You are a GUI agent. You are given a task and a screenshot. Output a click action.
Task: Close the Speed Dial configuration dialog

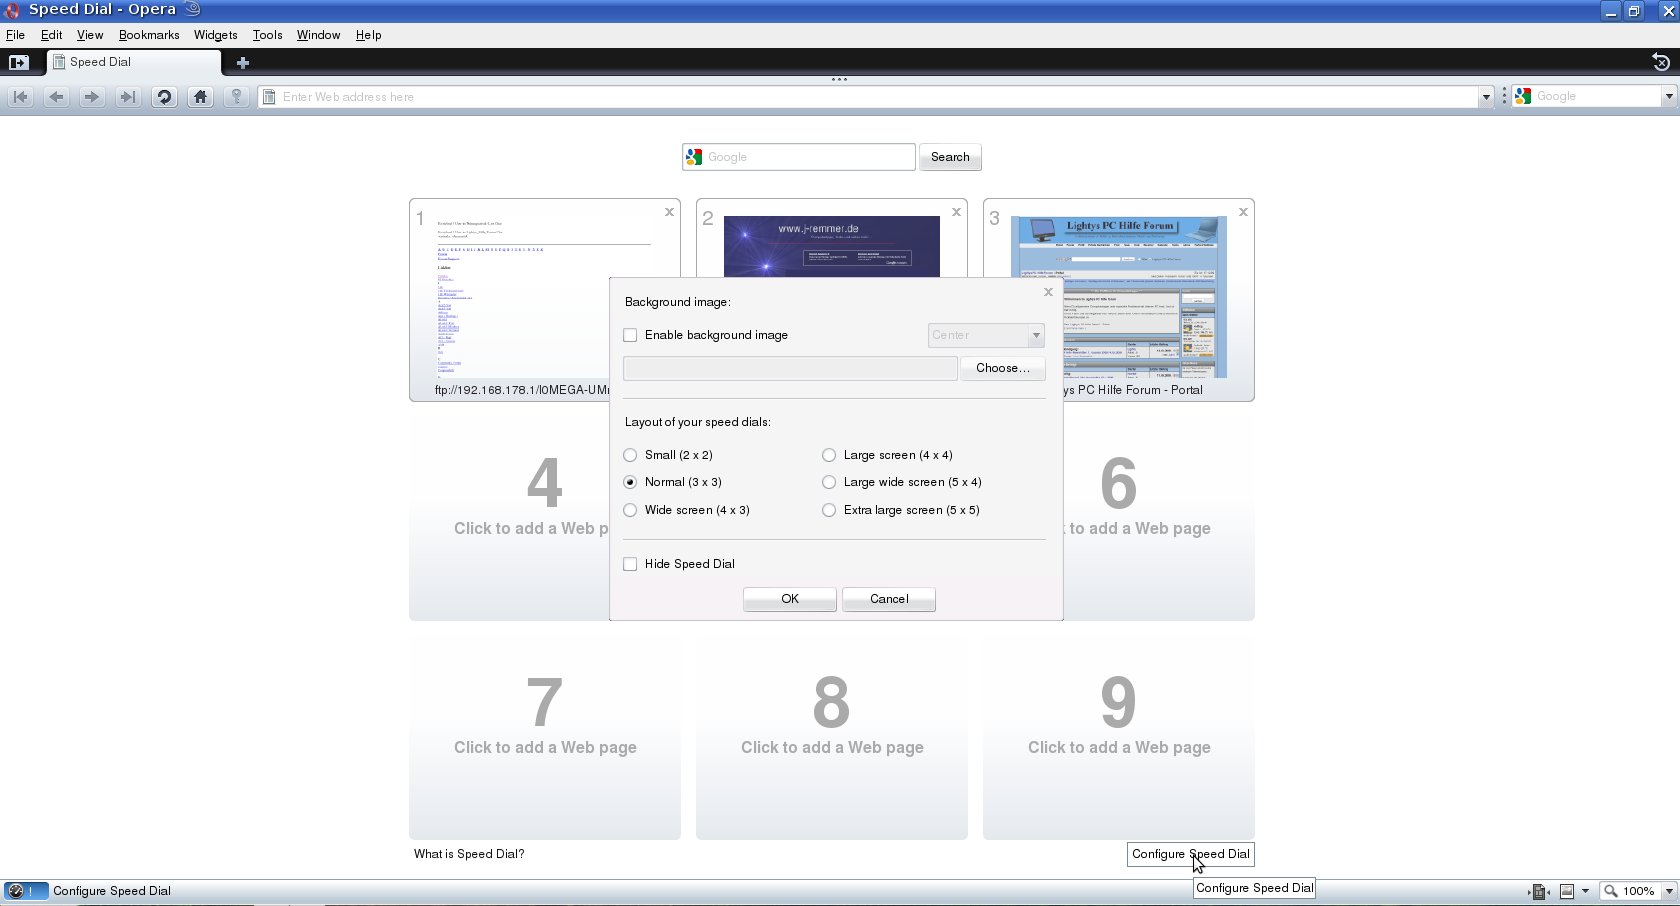tap(1048, 292)
